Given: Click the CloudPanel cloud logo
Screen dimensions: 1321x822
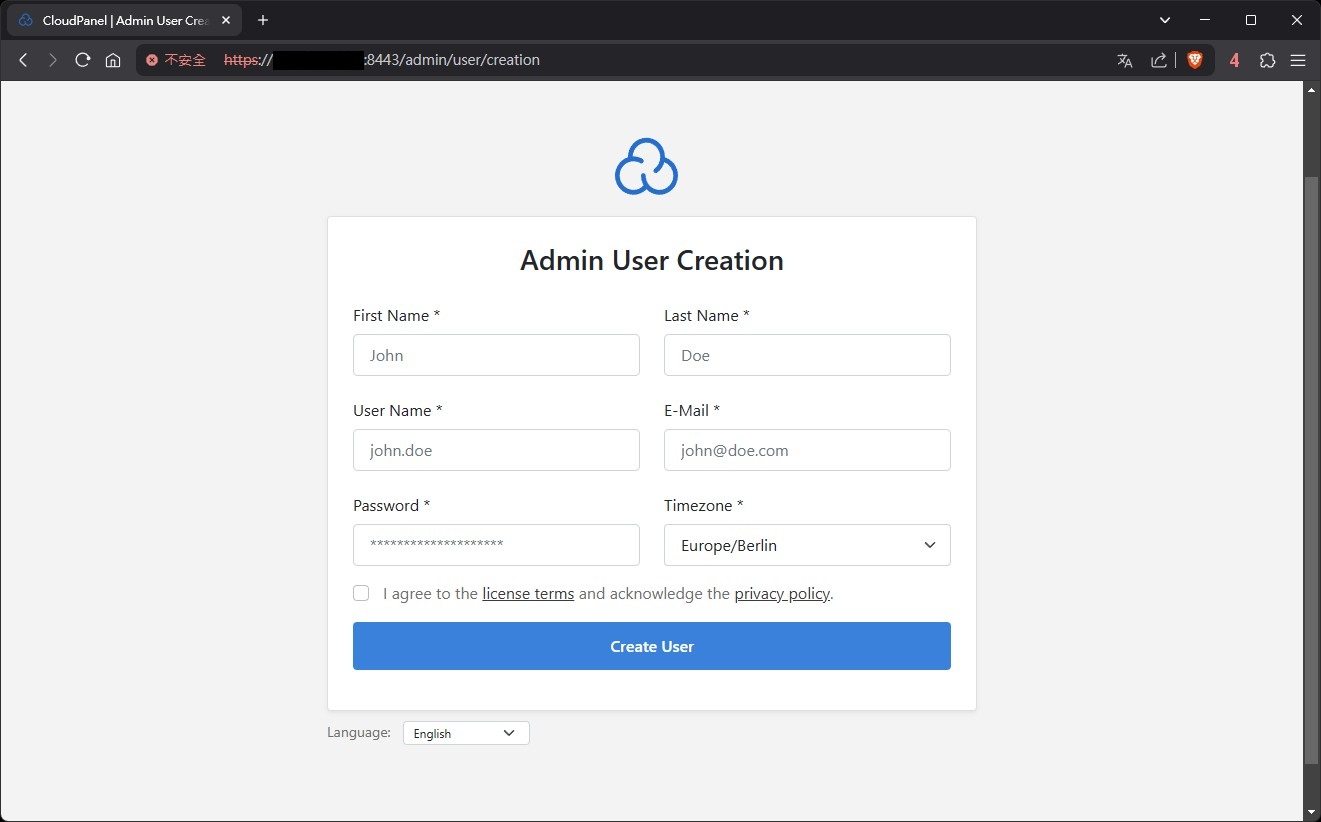Looking at the screenshot, I should (x=646, y=166).
